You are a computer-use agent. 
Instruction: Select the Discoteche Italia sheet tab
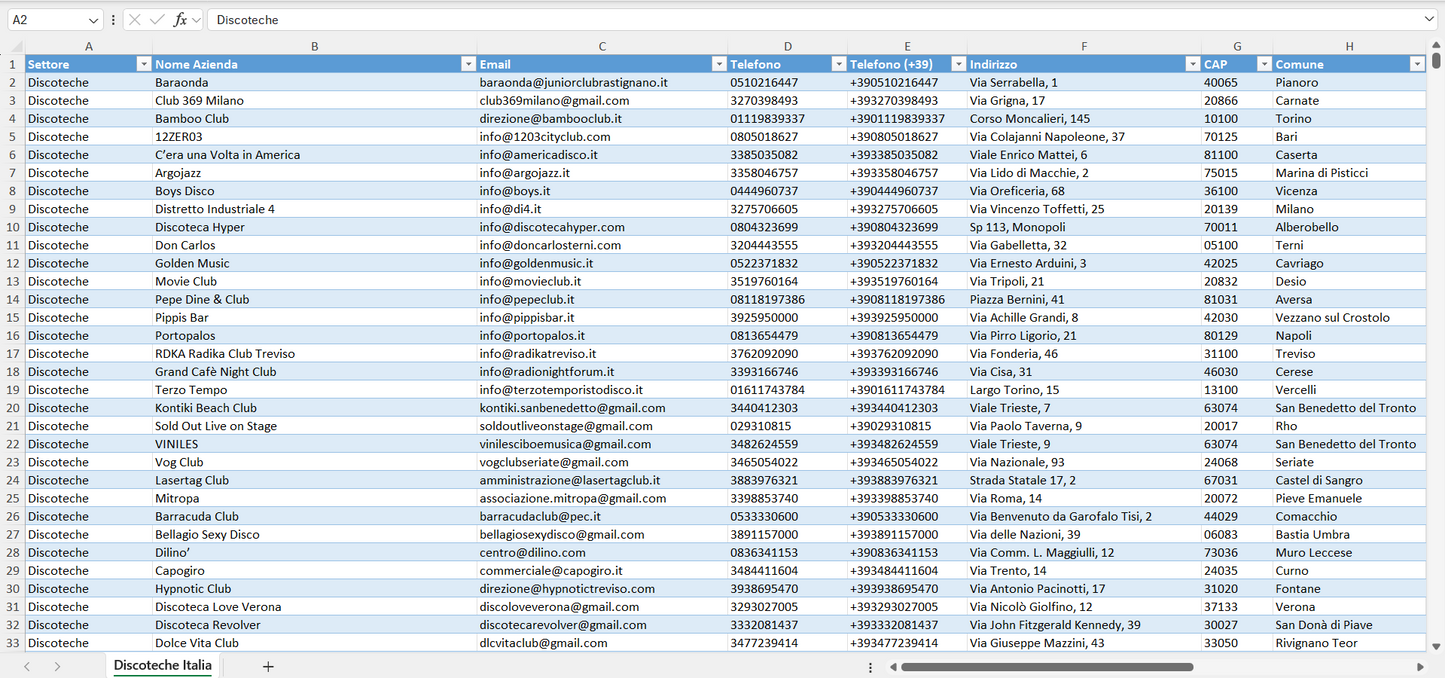click(x=163, y=665)
